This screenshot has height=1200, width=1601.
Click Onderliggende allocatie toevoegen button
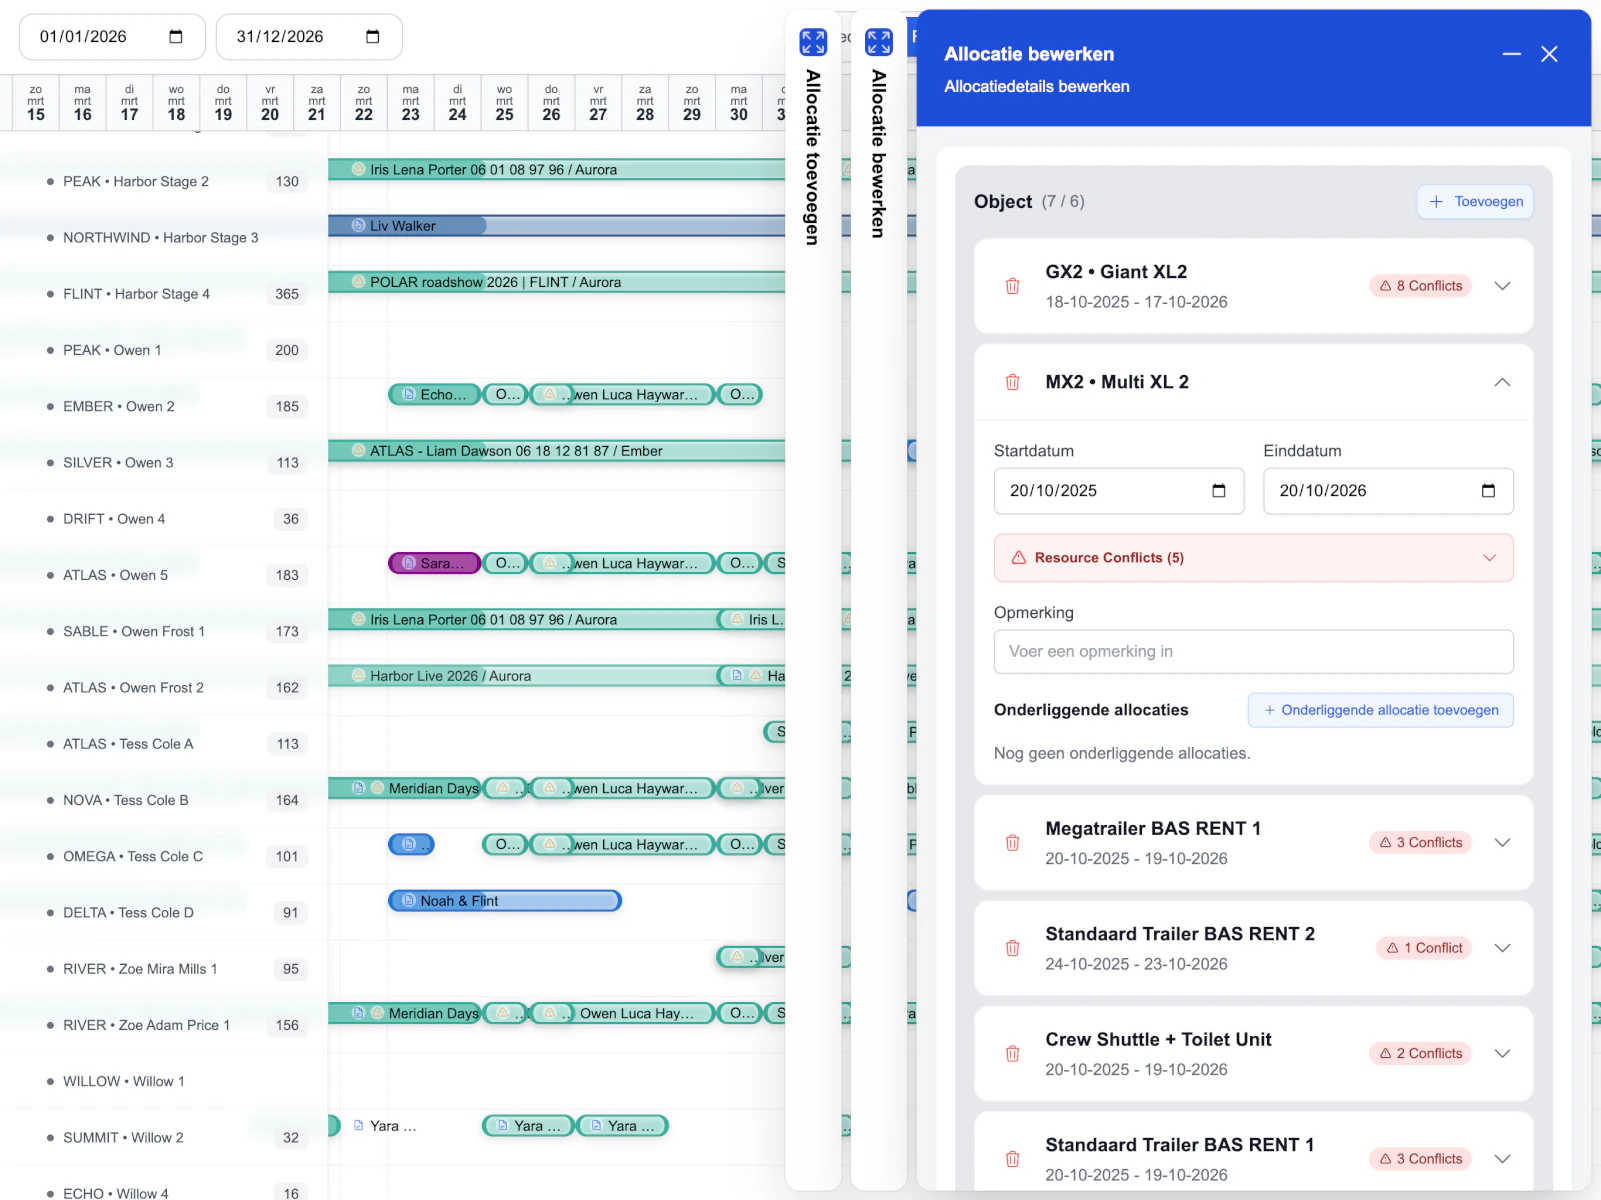click(x=1380, y=710)
